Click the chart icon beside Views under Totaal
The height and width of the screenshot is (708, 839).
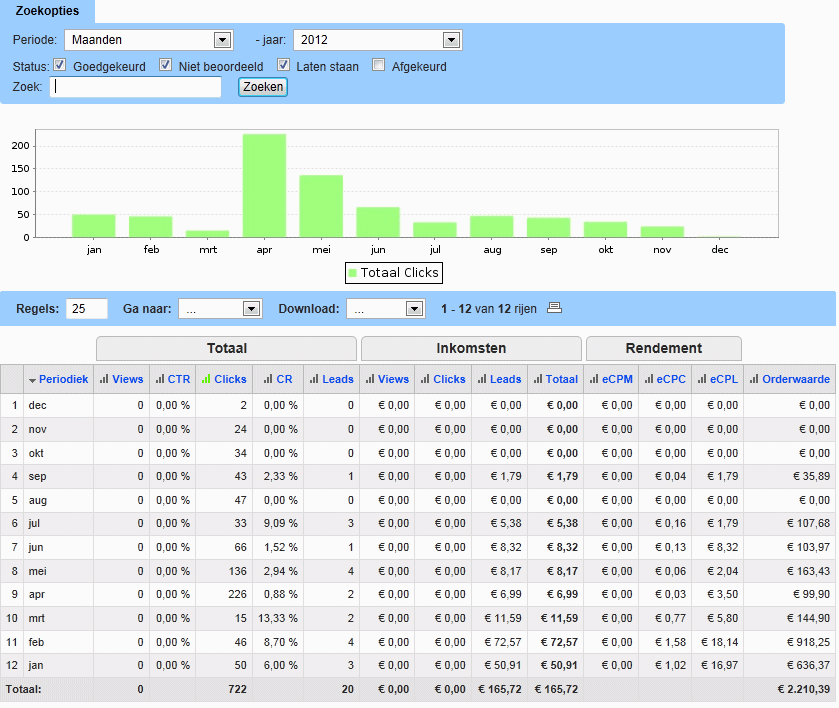104,379
